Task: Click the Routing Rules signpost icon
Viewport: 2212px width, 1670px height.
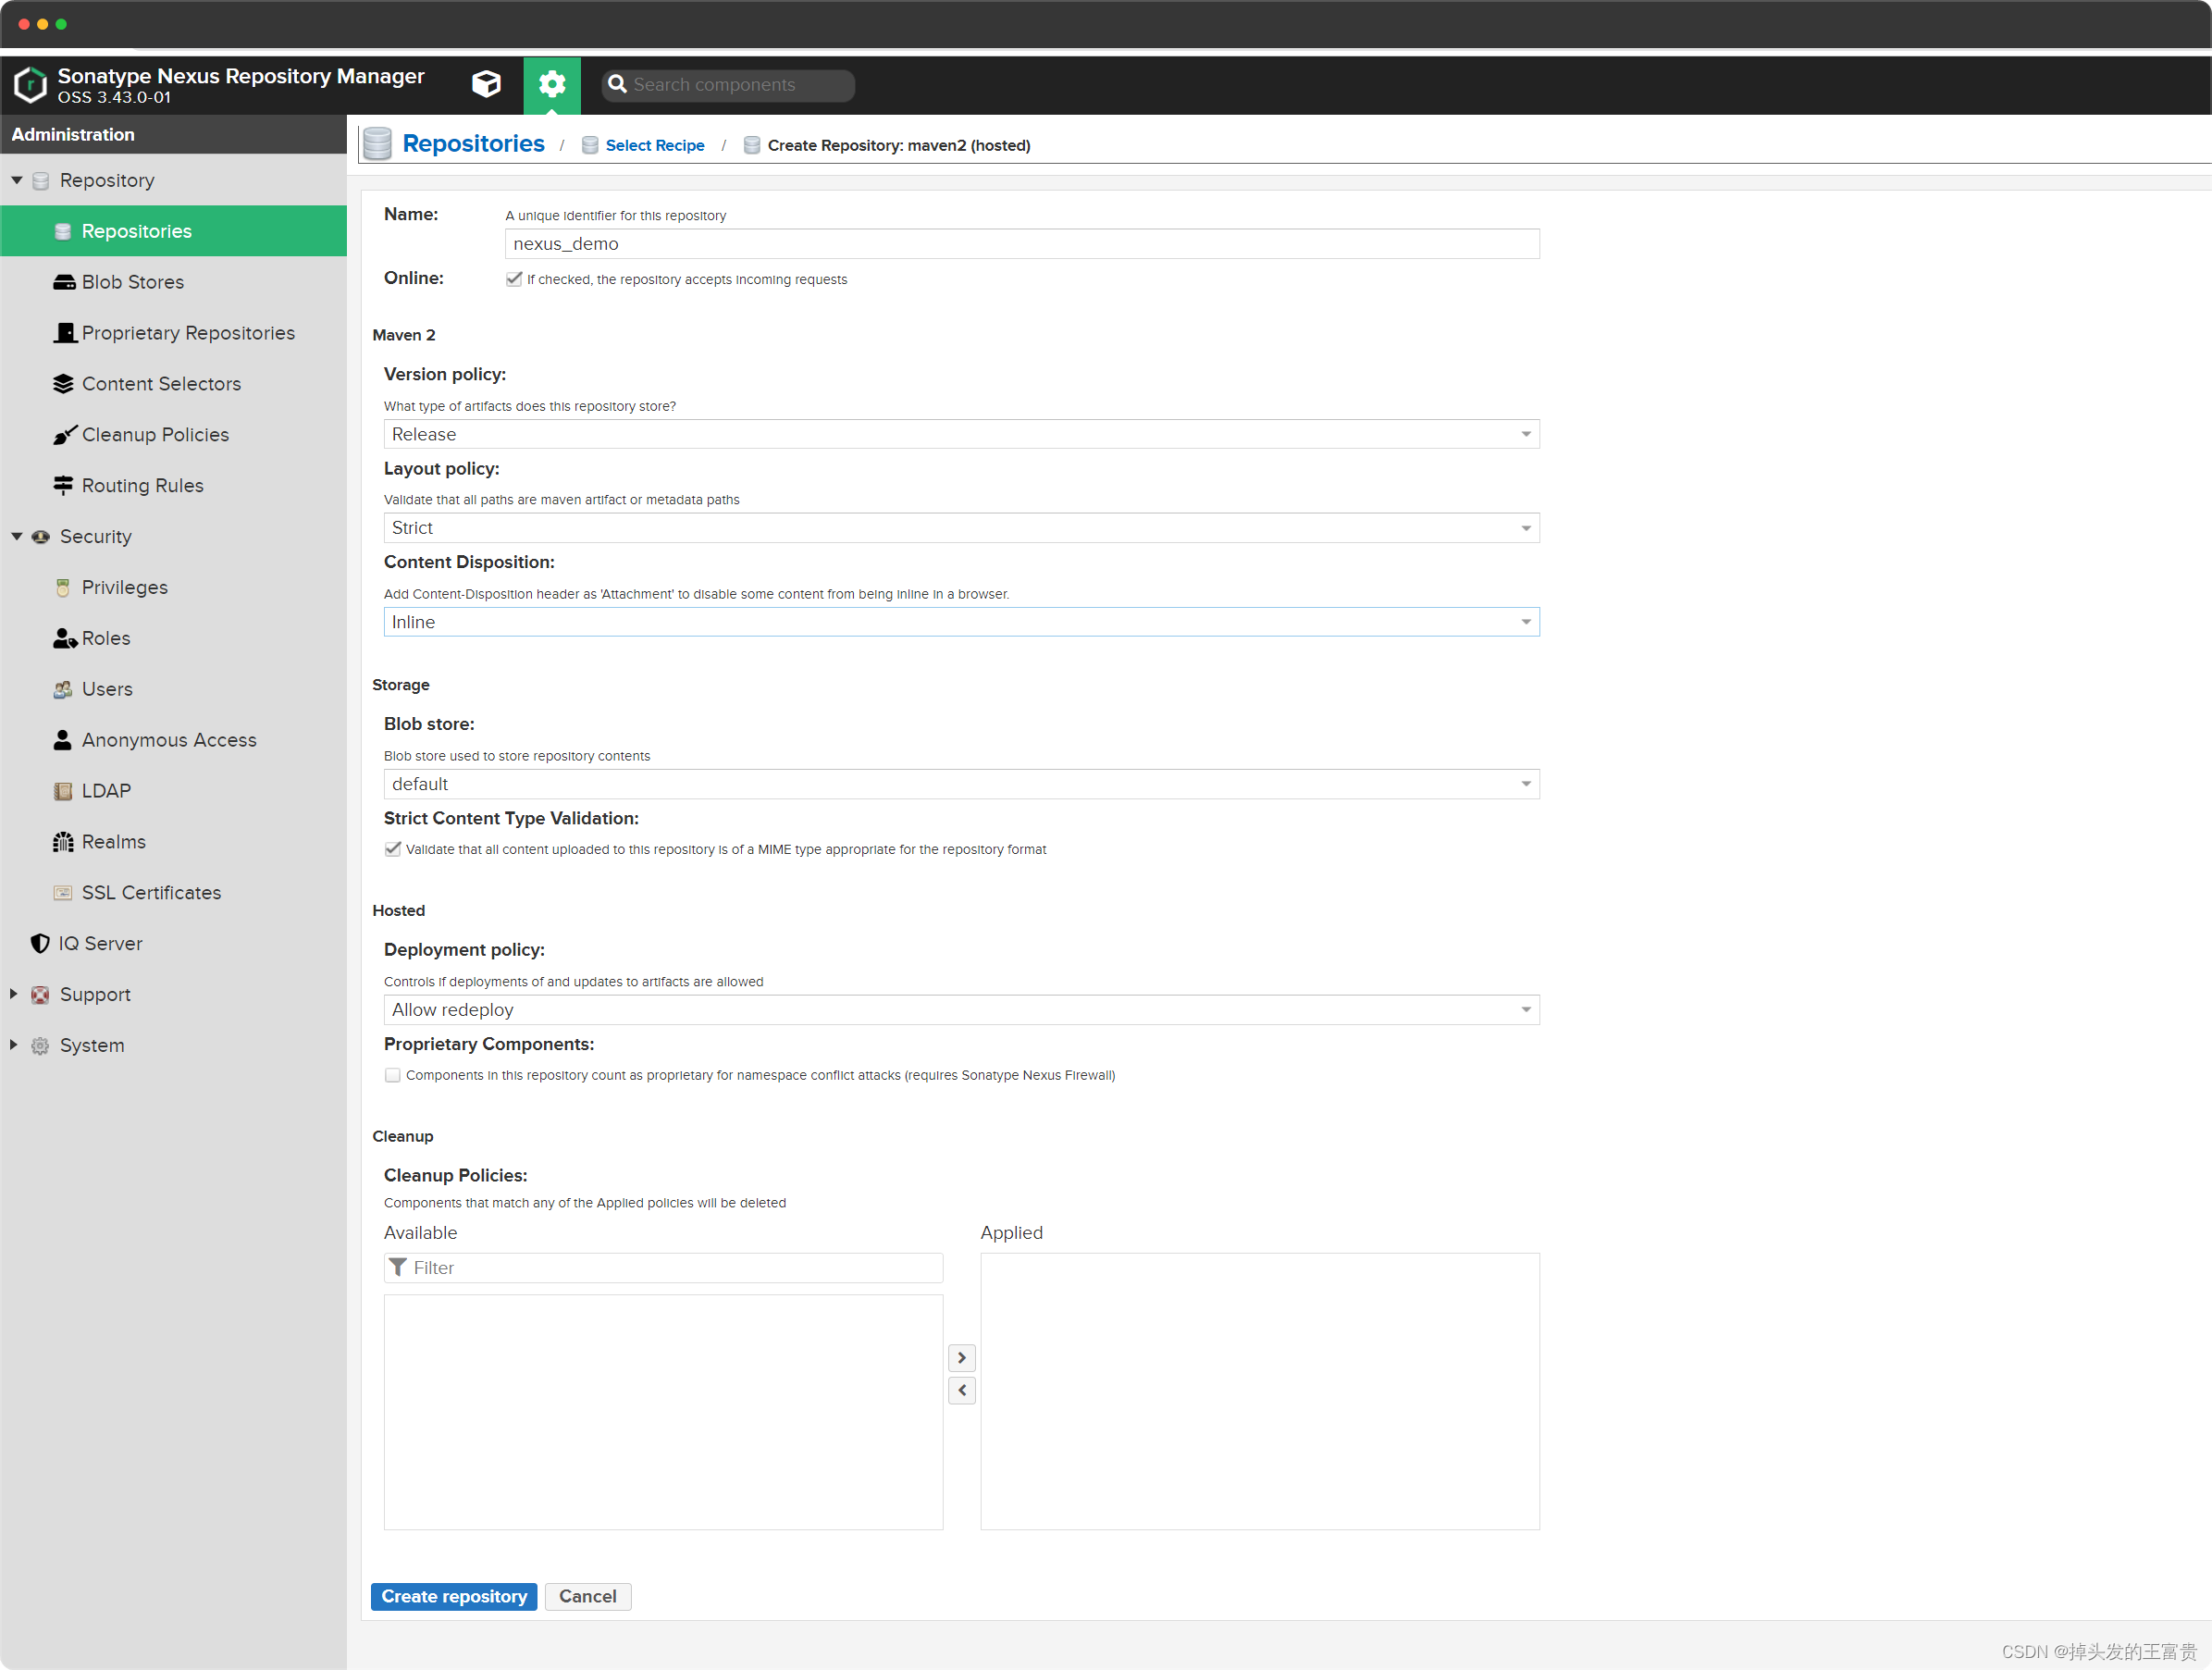Action: 64,486
